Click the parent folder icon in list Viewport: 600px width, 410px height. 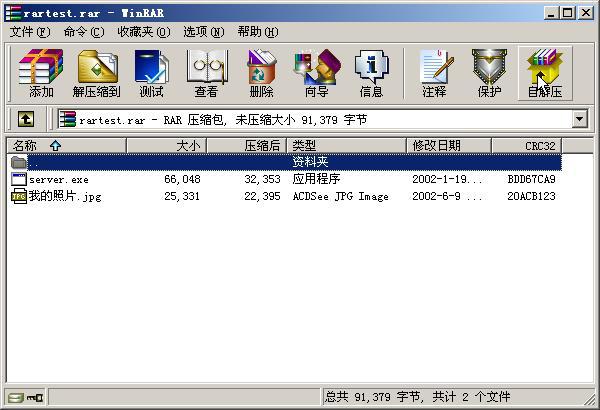19,162
